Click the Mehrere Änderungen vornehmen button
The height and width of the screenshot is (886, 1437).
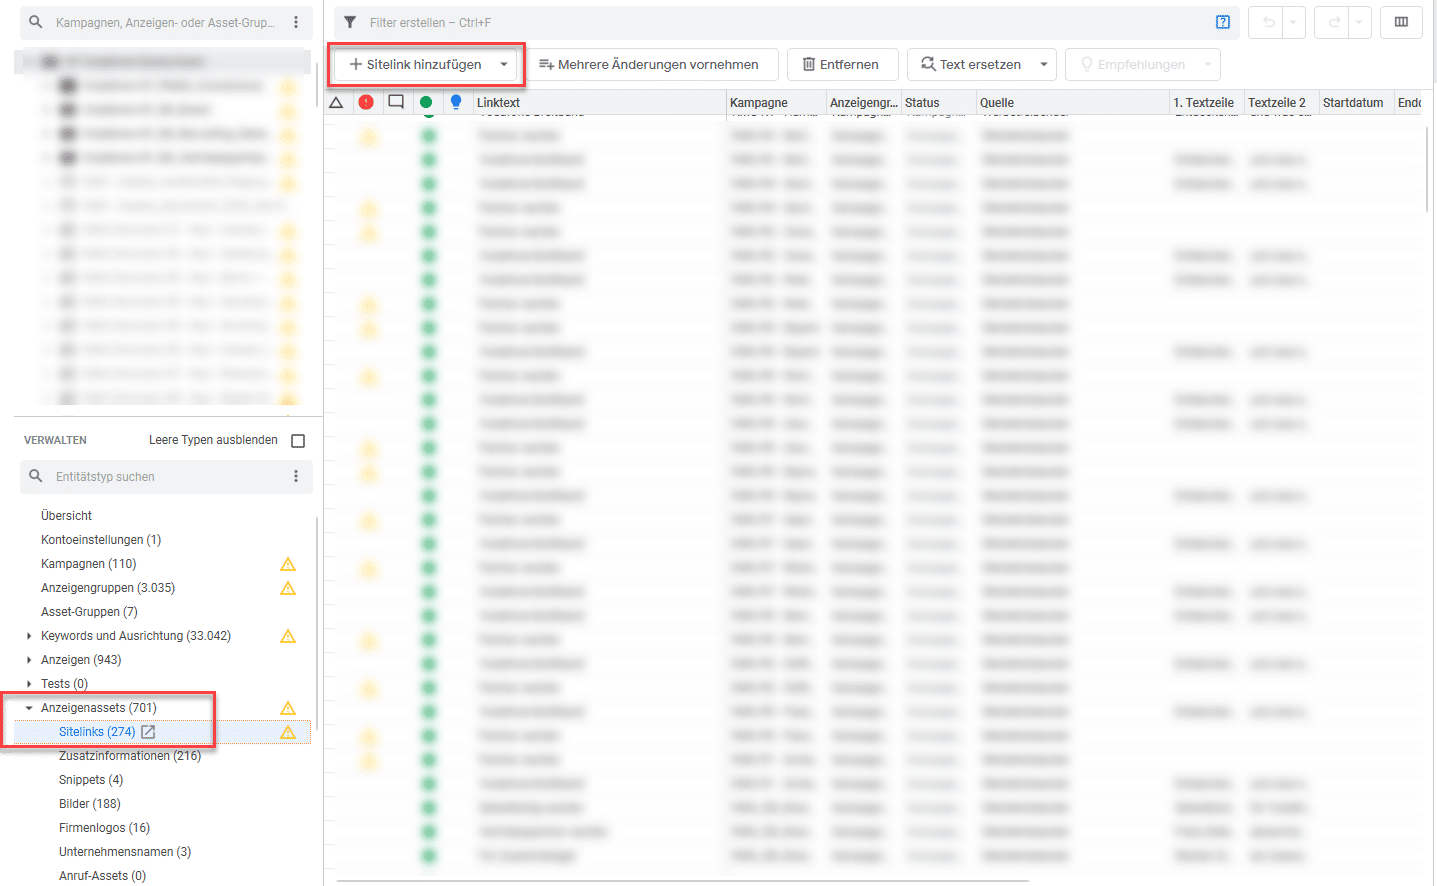pos(652,63)
